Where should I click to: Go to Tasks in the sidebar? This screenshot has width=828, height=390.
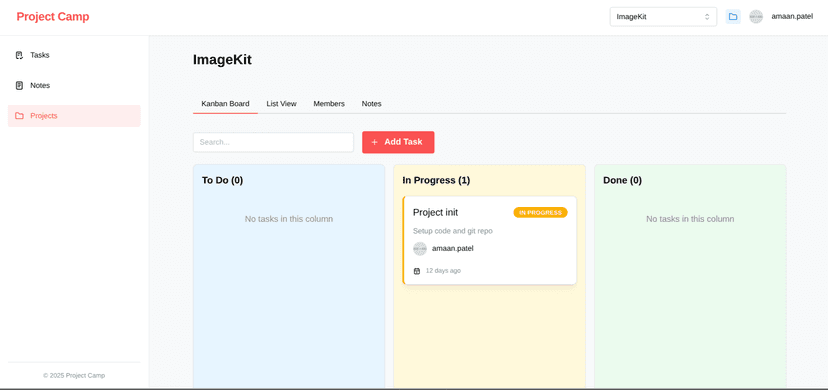click(74, 55)
